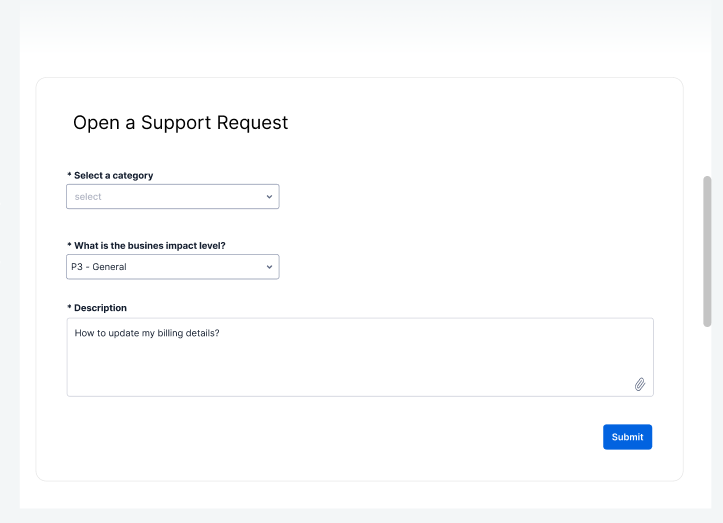The width and height of the screenshot is (723, 523).
Task: Click scrollbar track below the thumb
Action: pos(707,415)
